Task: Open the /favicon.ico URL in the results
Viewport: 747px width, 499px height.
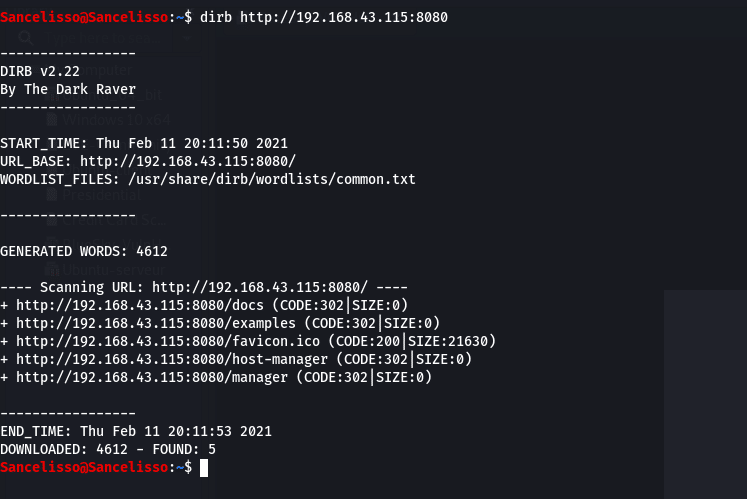Action: 168,342
